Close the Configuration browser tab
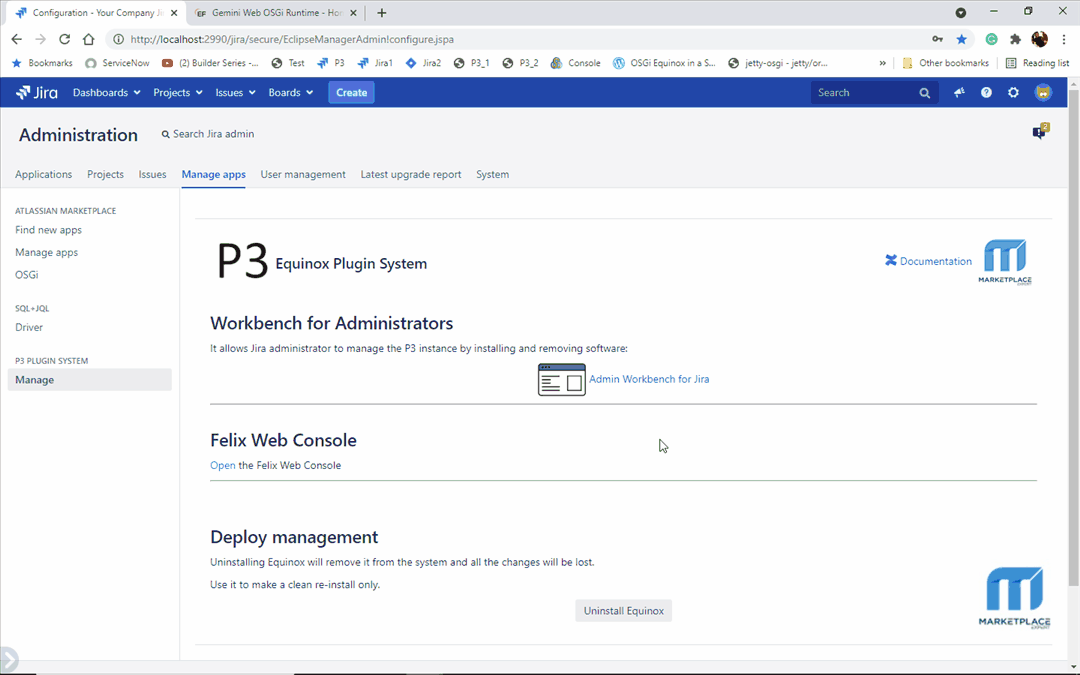Viewport: 1080px width, 675px height. [x=174, y=12]
